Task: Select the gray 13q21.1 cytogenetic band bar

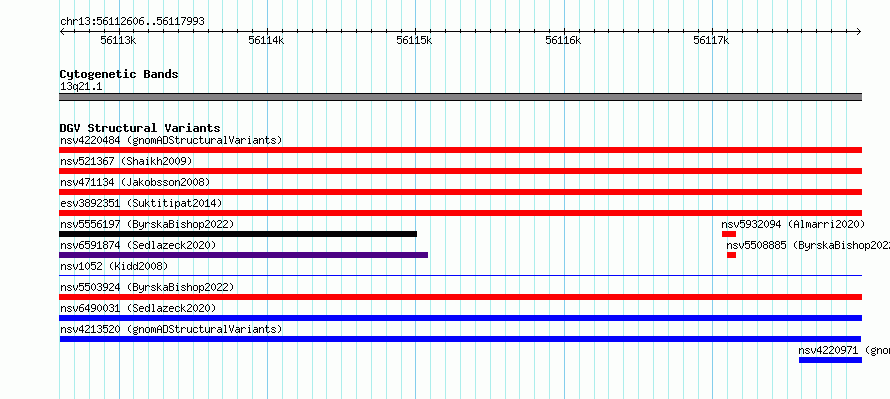Action: (x=460, y=97)
